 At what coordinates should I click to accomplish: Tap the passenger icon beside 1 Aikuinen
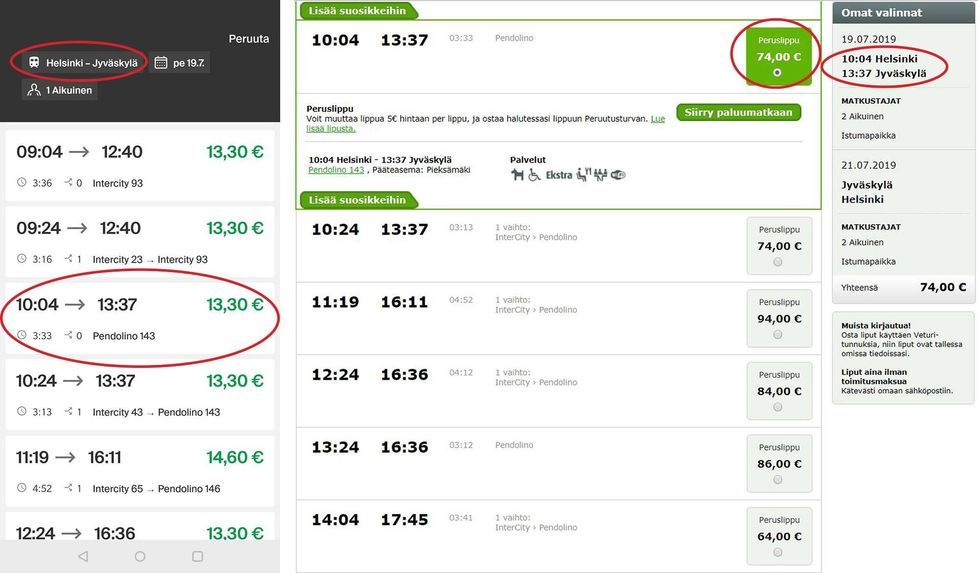coord(34,90)
